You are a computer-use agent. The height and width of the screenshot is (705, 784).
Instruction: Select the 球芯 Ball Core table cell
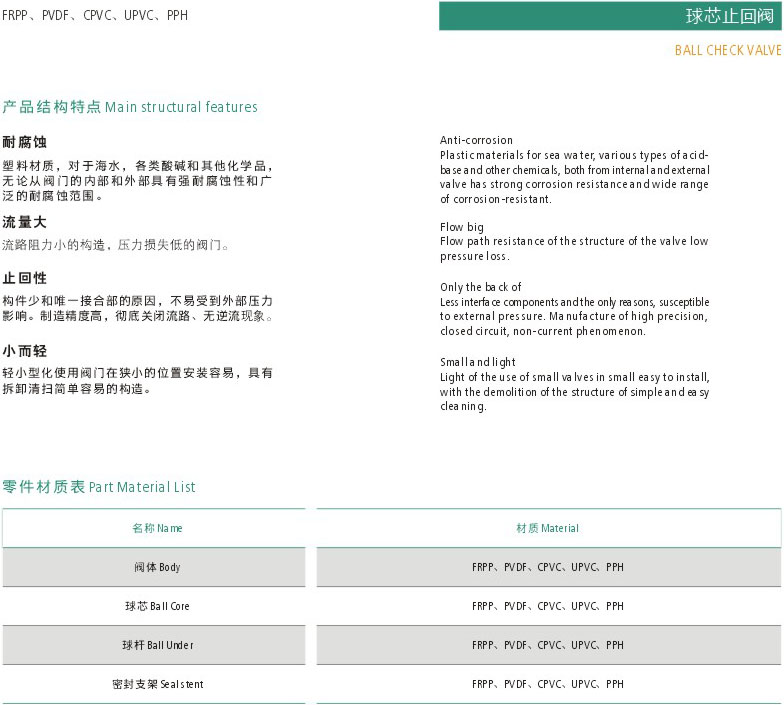click(157, 606)
